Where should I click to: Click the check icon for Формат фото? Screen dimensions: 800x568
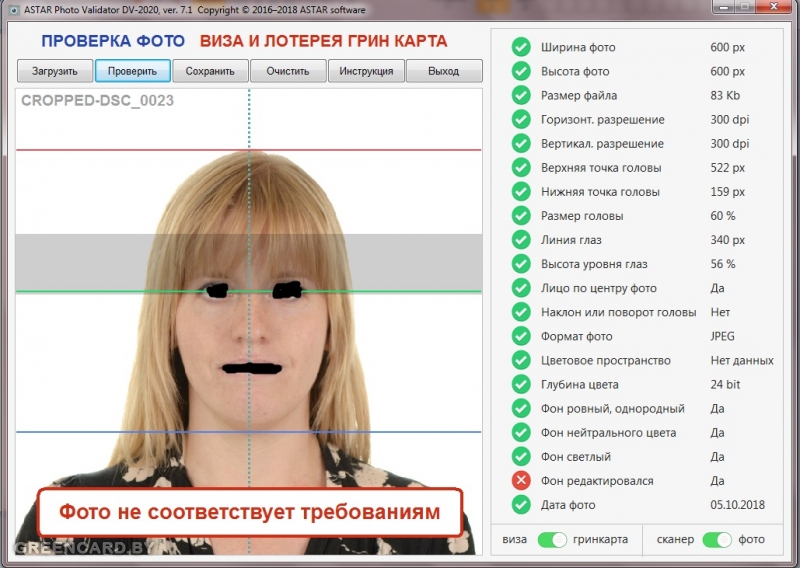click(521, 336)
